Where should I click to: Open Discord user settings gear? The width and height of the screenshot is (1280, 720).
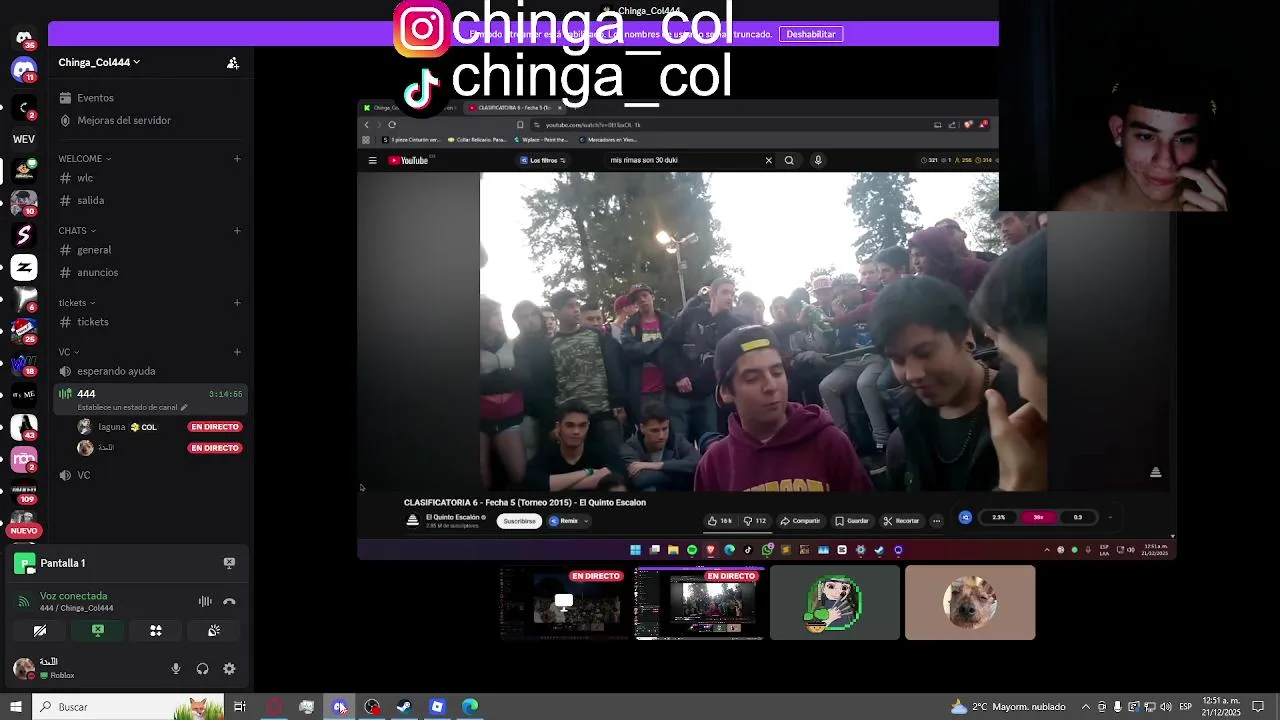229,669
